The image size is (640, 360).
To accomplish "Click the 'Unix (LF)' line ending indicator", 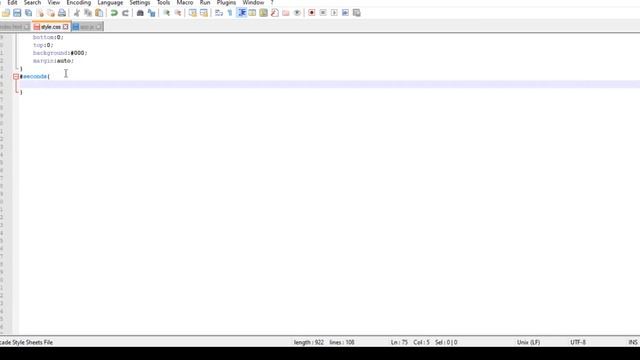I will coord(528,342).
